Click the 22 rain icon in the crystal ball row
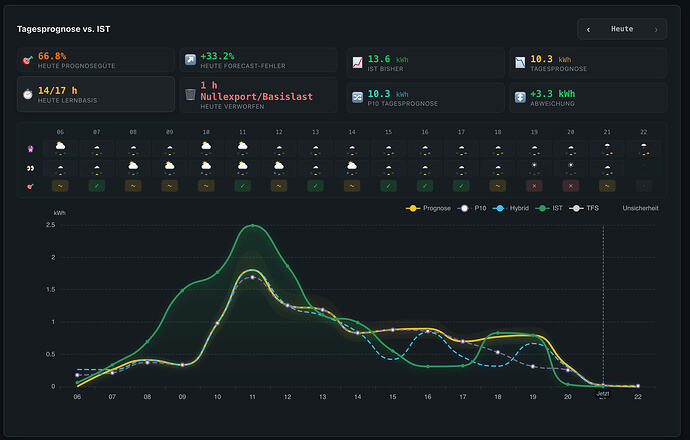The height and width of the screenshot is (440, 690). [644, 148]
